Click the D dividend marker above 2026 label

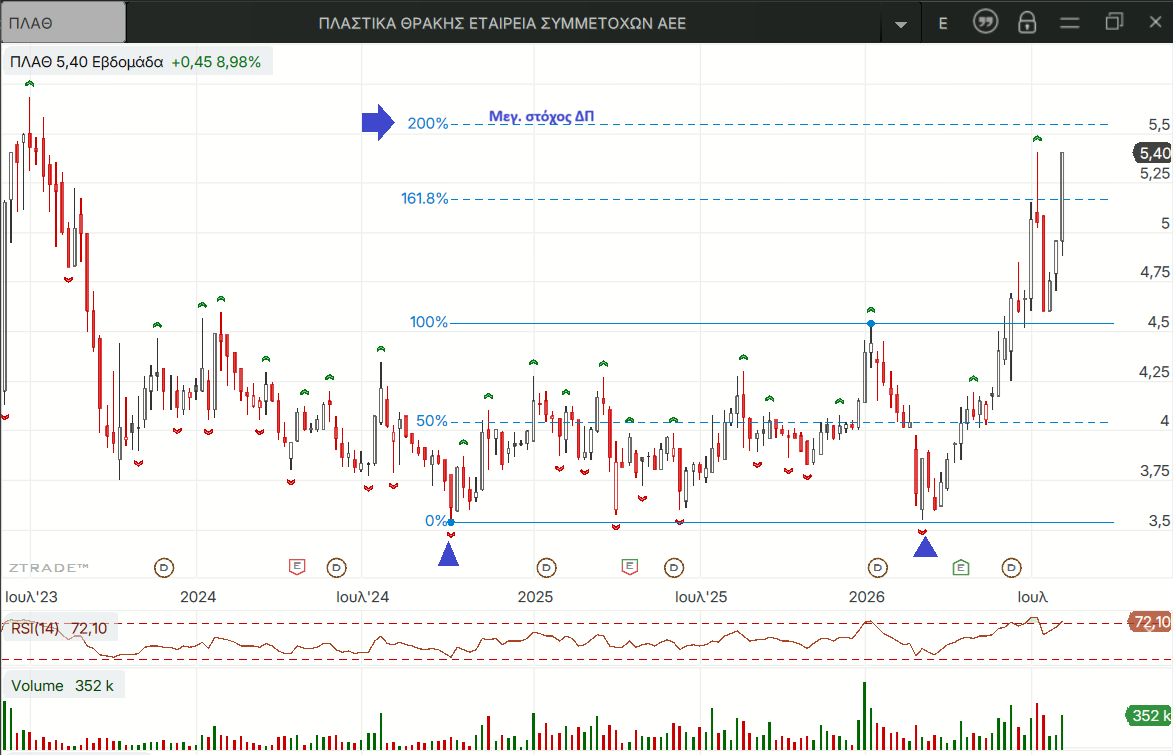878,567
